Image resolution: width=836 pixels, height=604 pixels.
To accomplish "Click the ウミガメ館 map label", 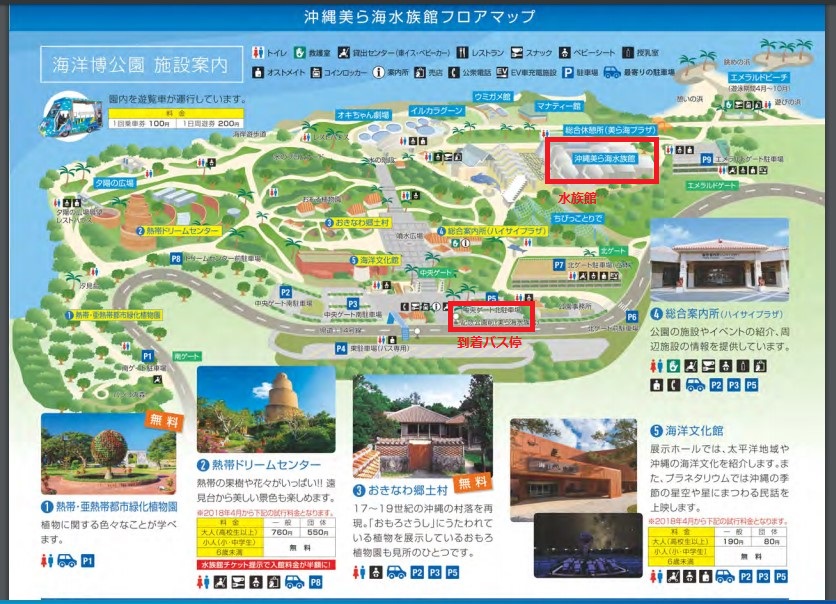I will click(x=492, y=96).
